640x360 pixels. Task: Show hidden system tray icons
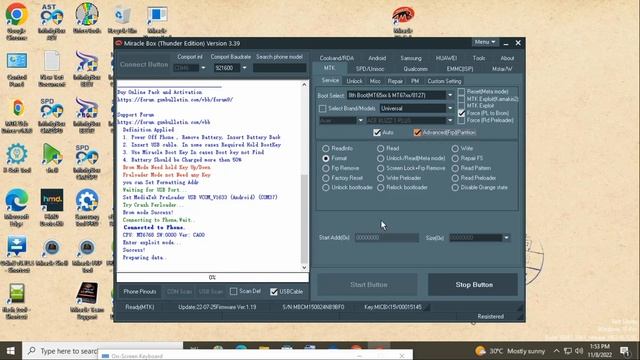click(556, 351)
